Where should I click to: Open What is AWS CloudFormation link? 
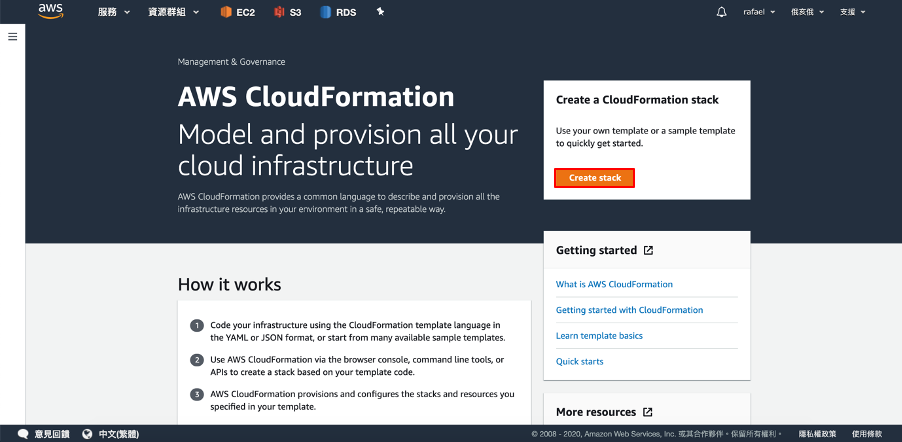tap(614, 284)
